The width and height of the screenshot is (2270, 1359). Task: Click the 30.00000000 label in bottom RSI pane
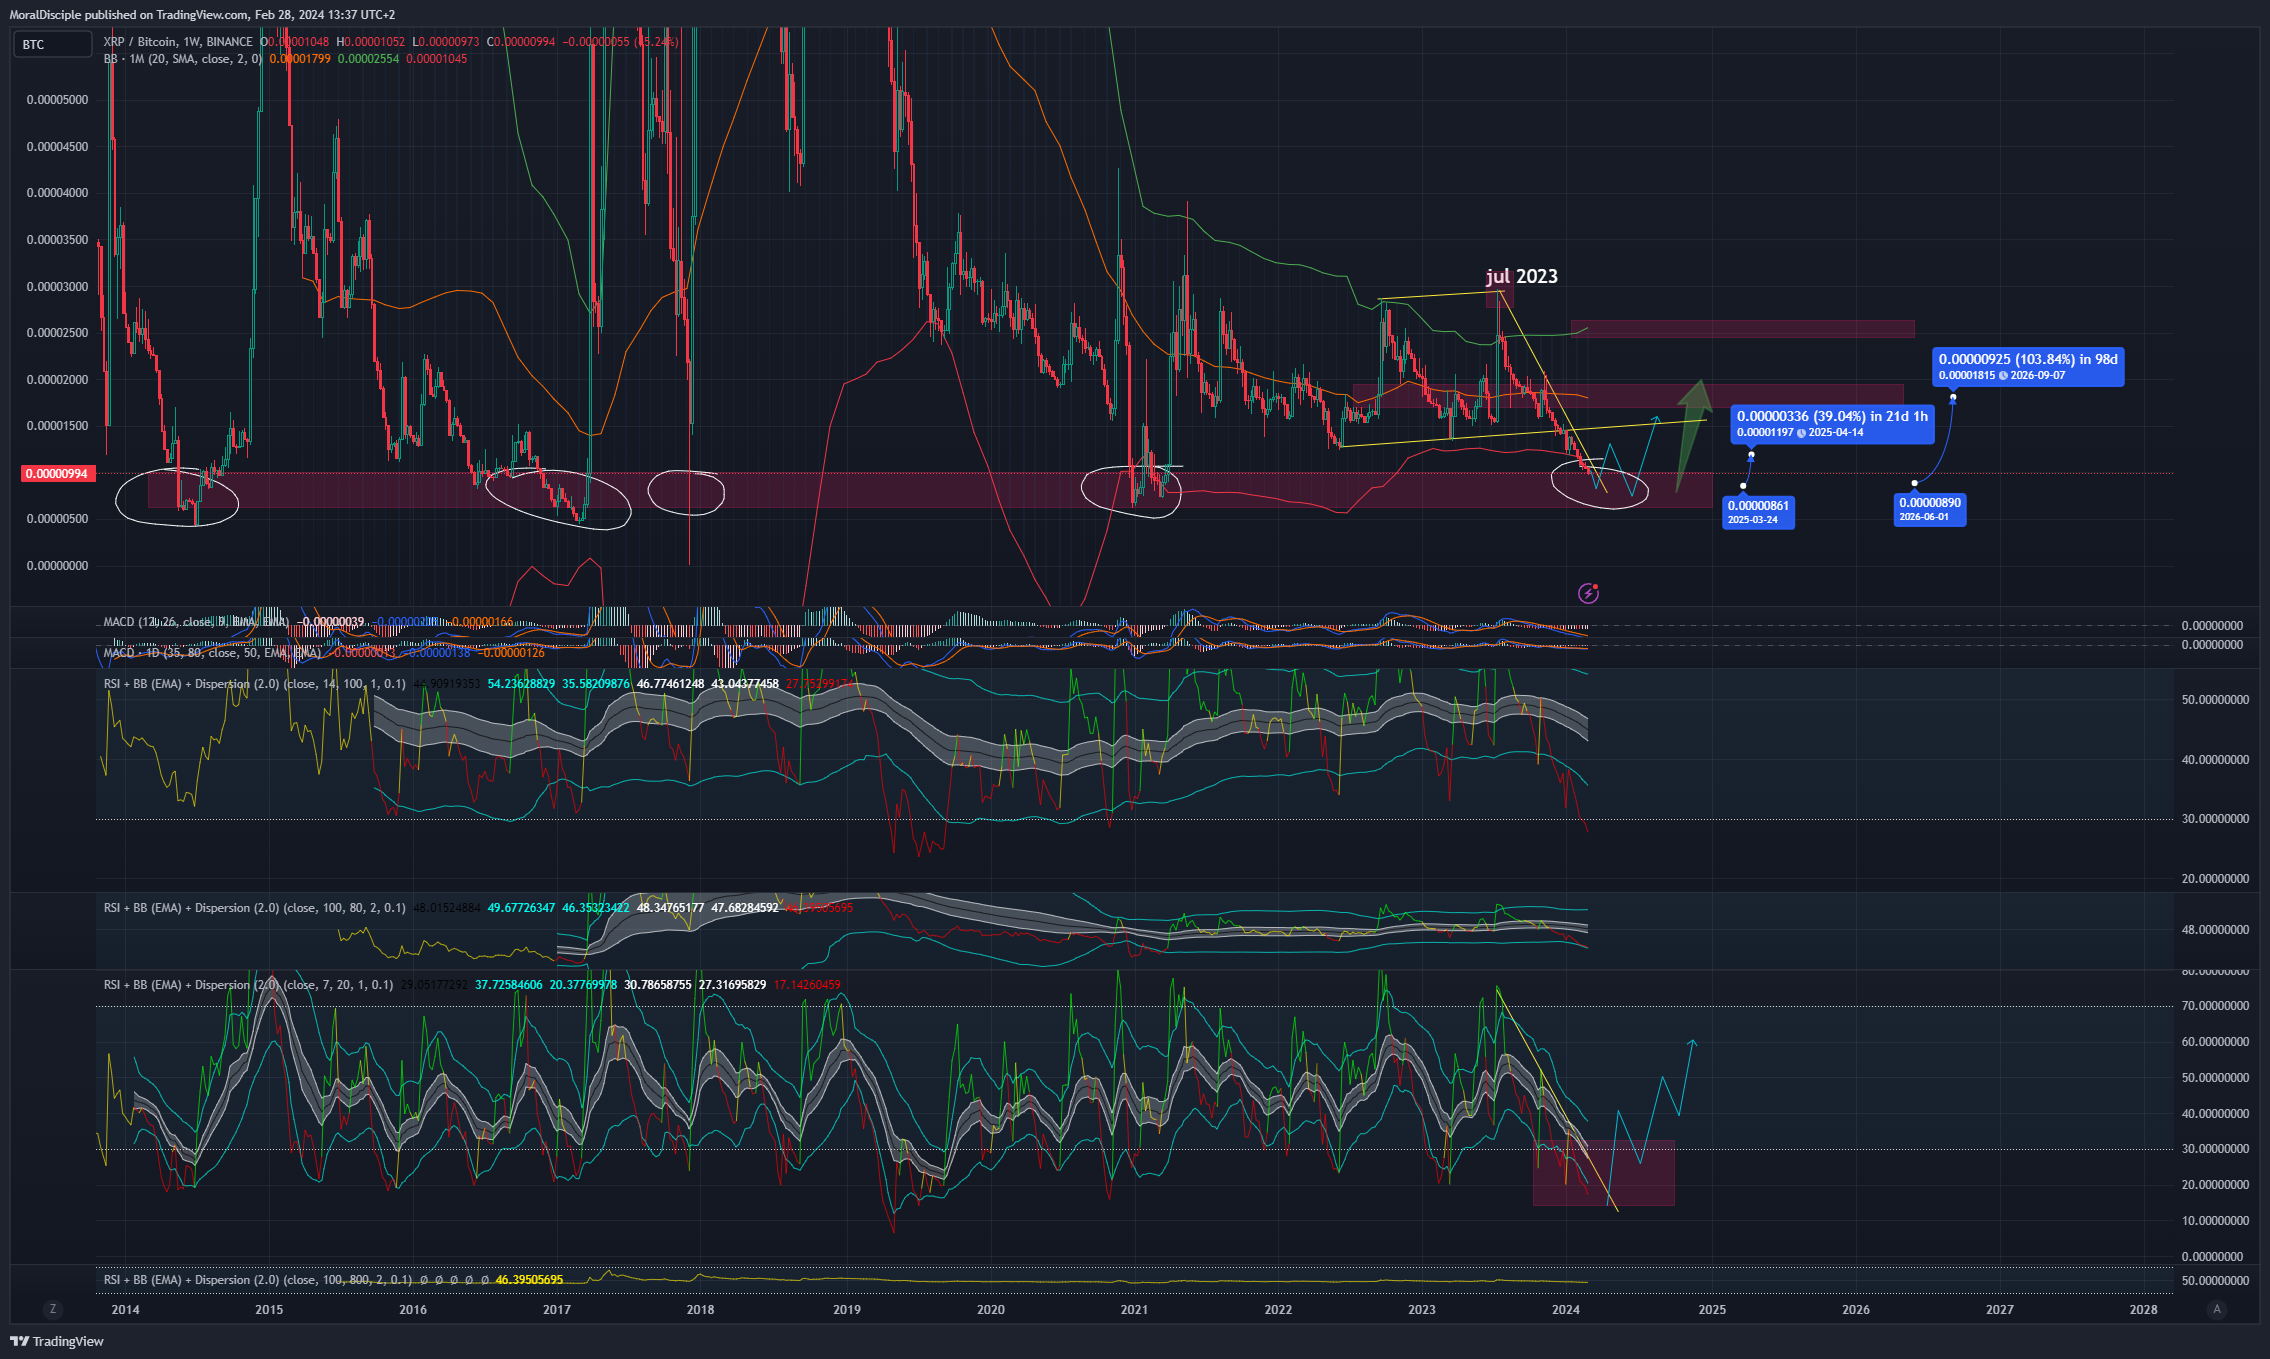pos(2215,1149)
